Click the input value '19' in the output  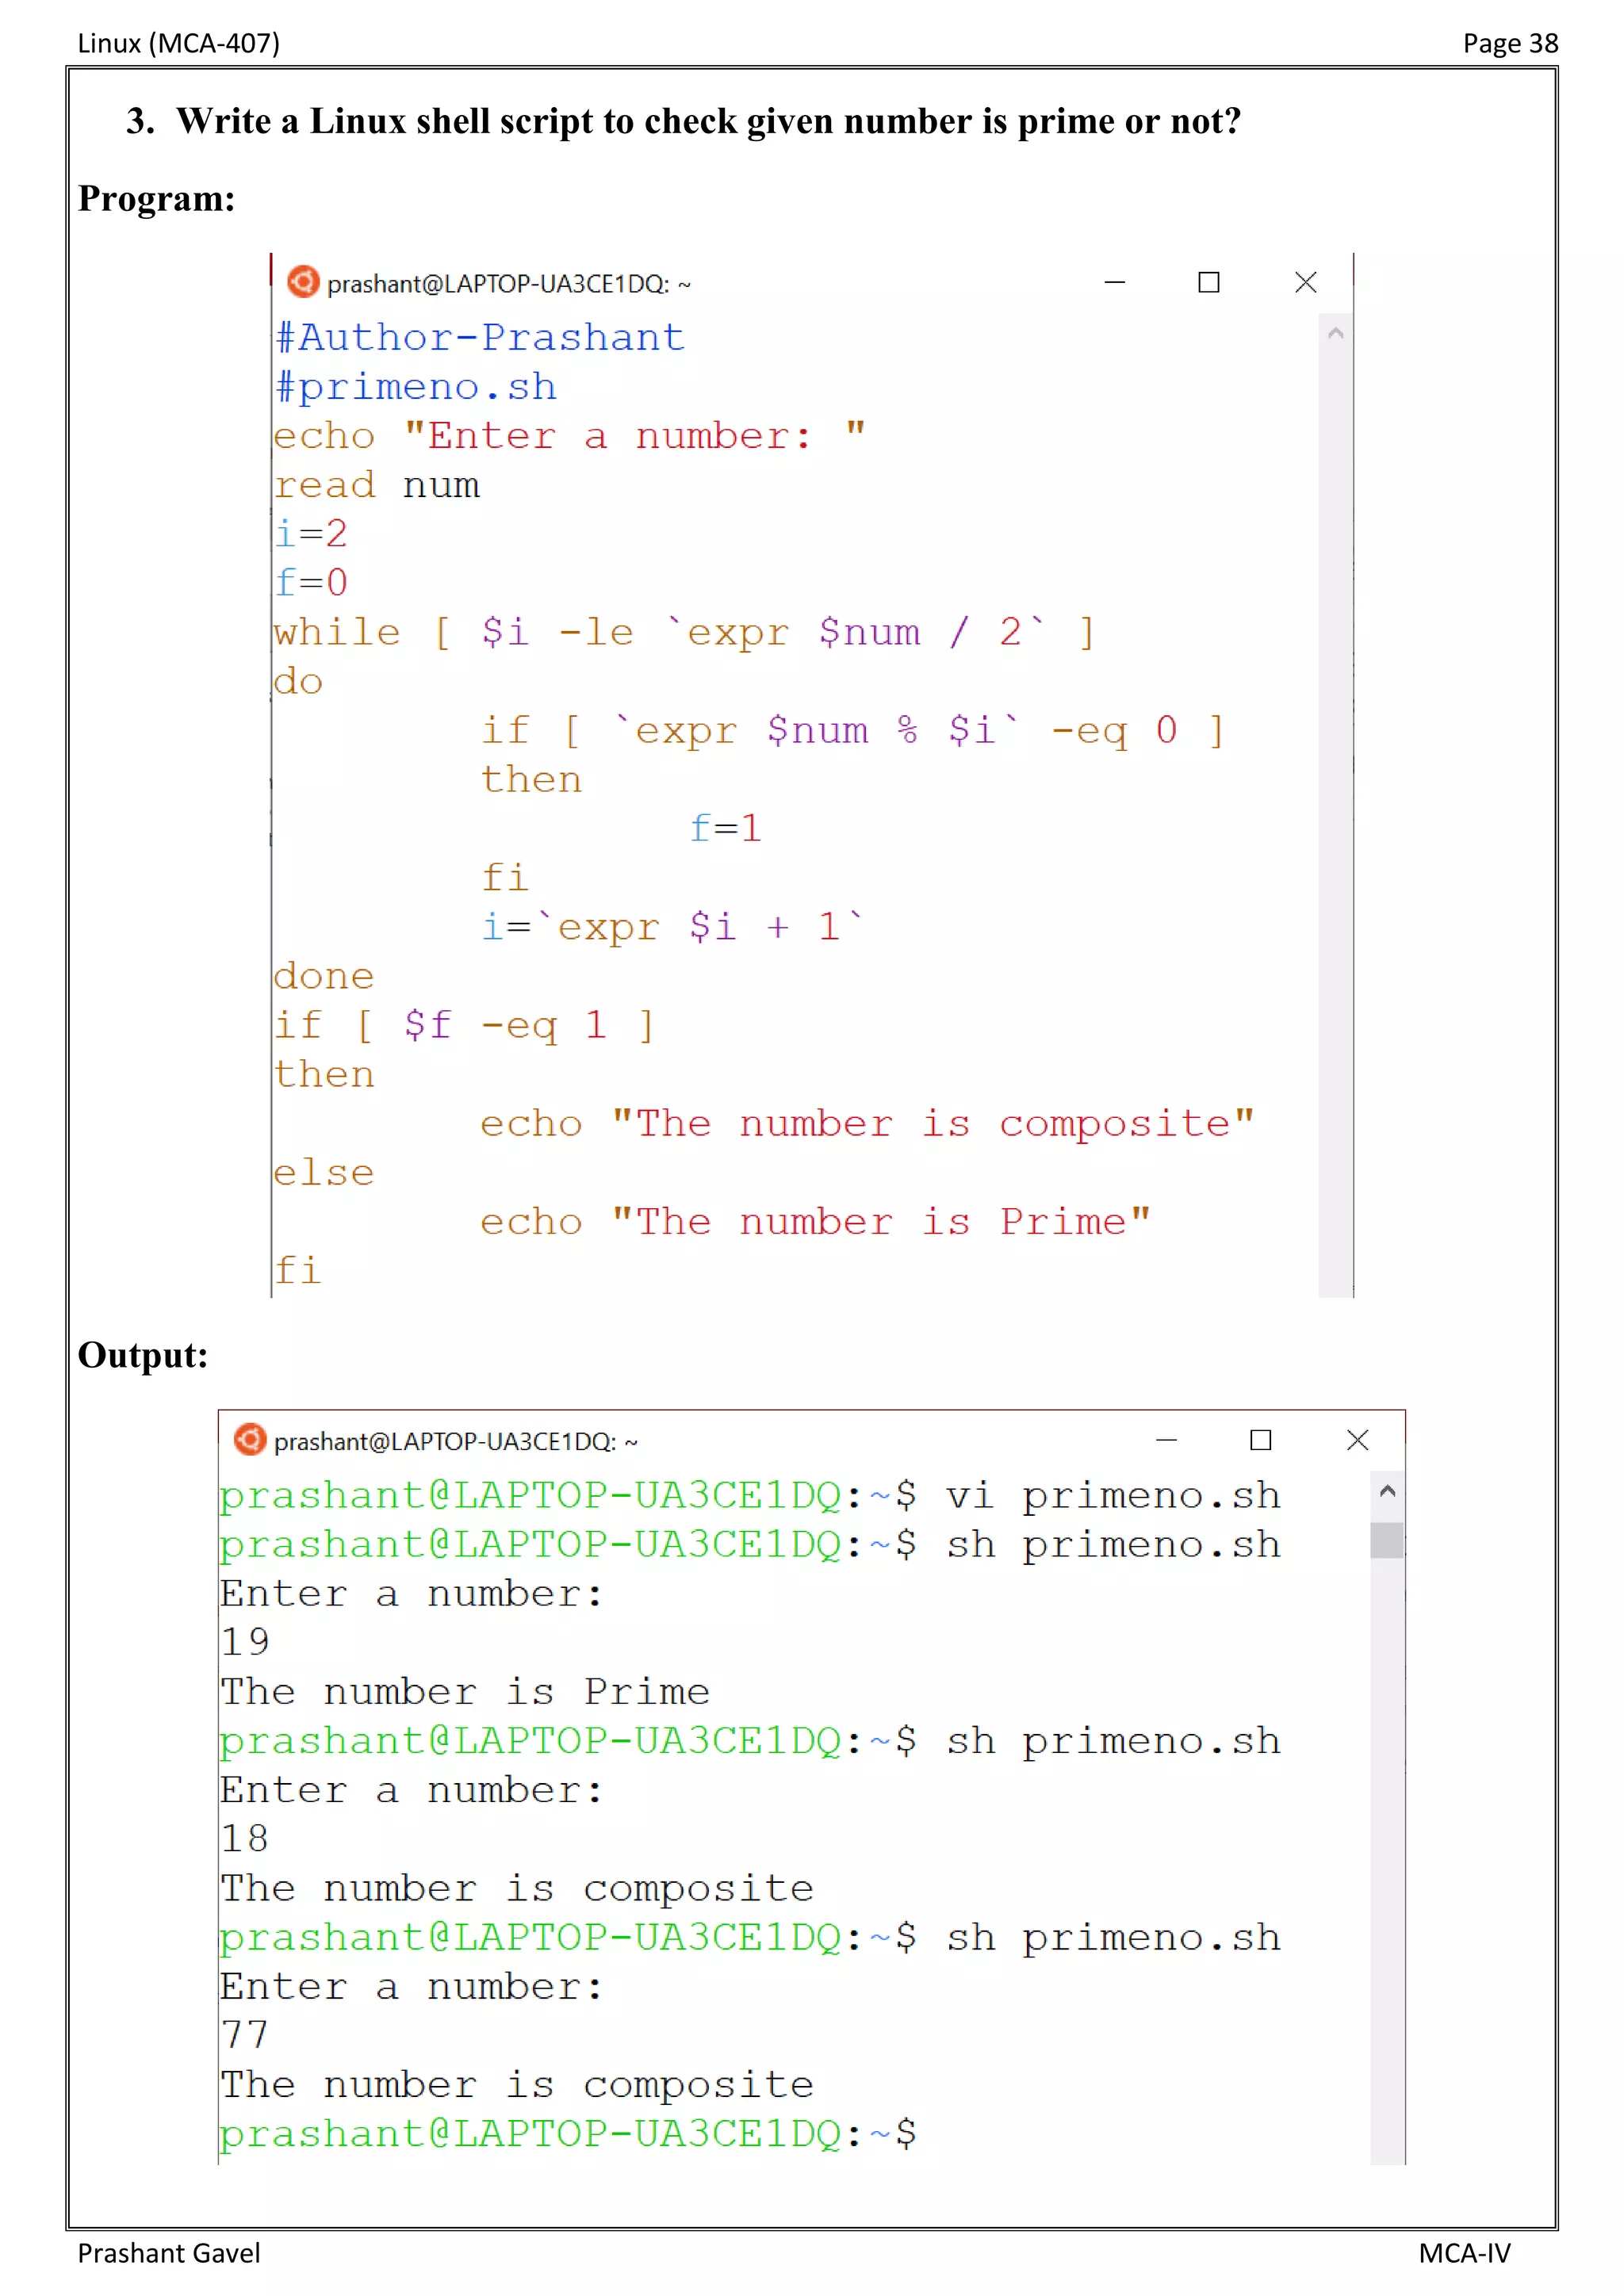point(245,1642)
